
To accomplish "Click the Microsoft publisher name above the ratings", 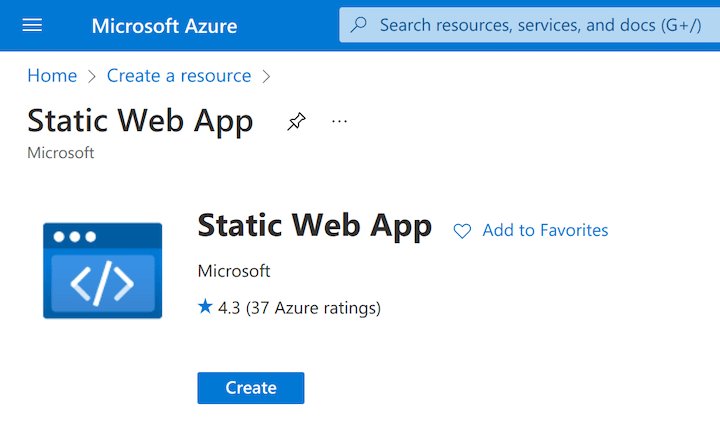I will tap(234, 271).
